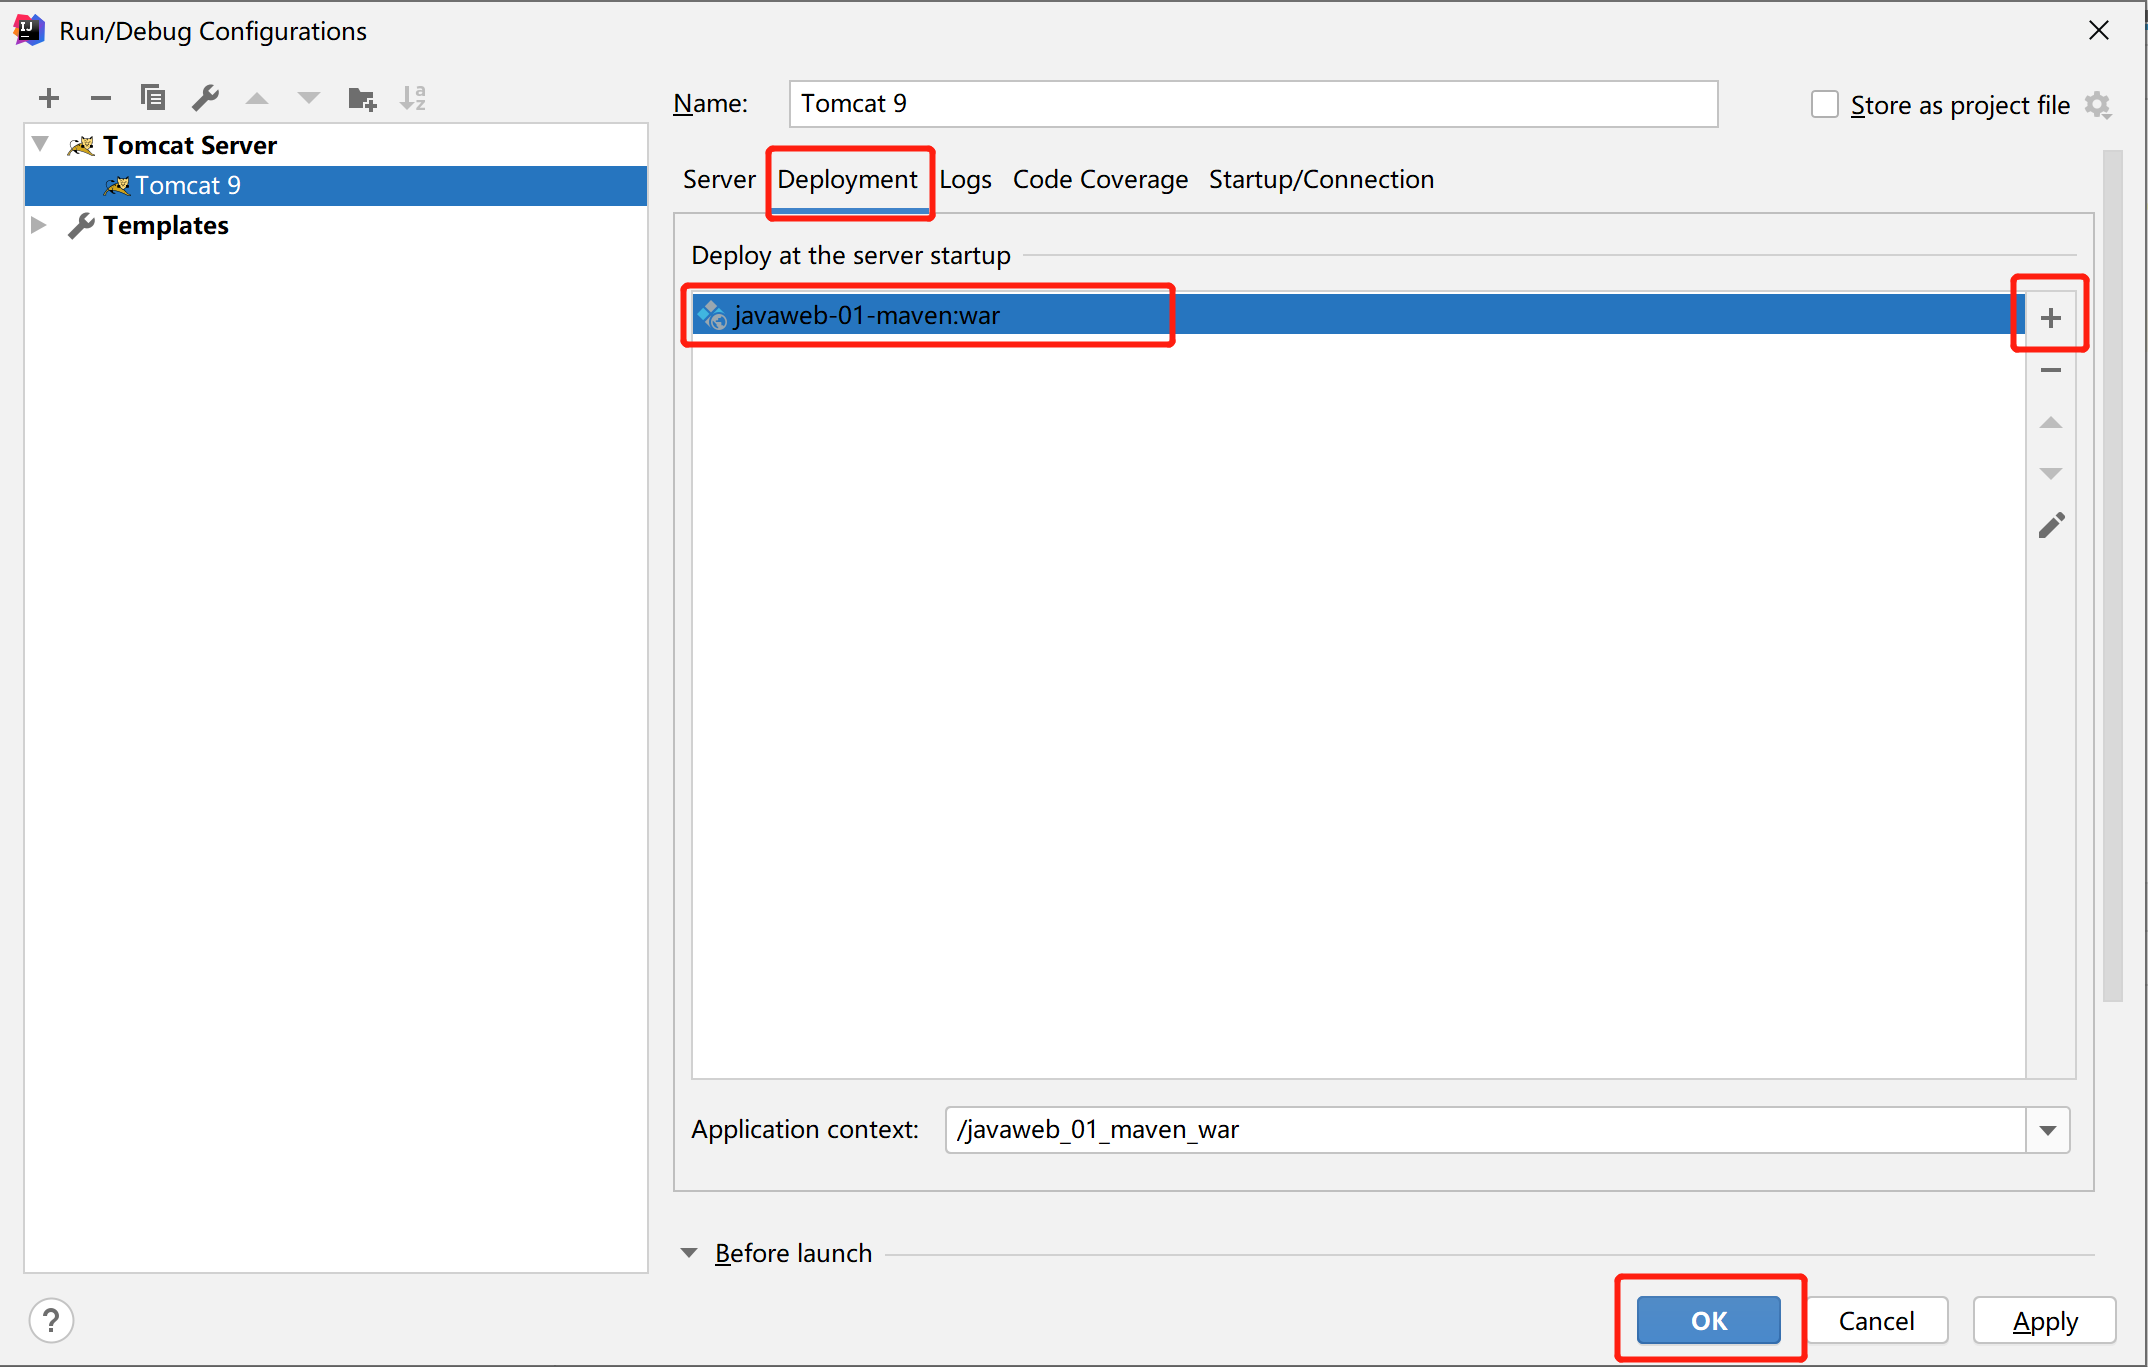Screen dimensions: 2148x1367
Task: Click the OK button
Action: [x=1708, y=1320]
